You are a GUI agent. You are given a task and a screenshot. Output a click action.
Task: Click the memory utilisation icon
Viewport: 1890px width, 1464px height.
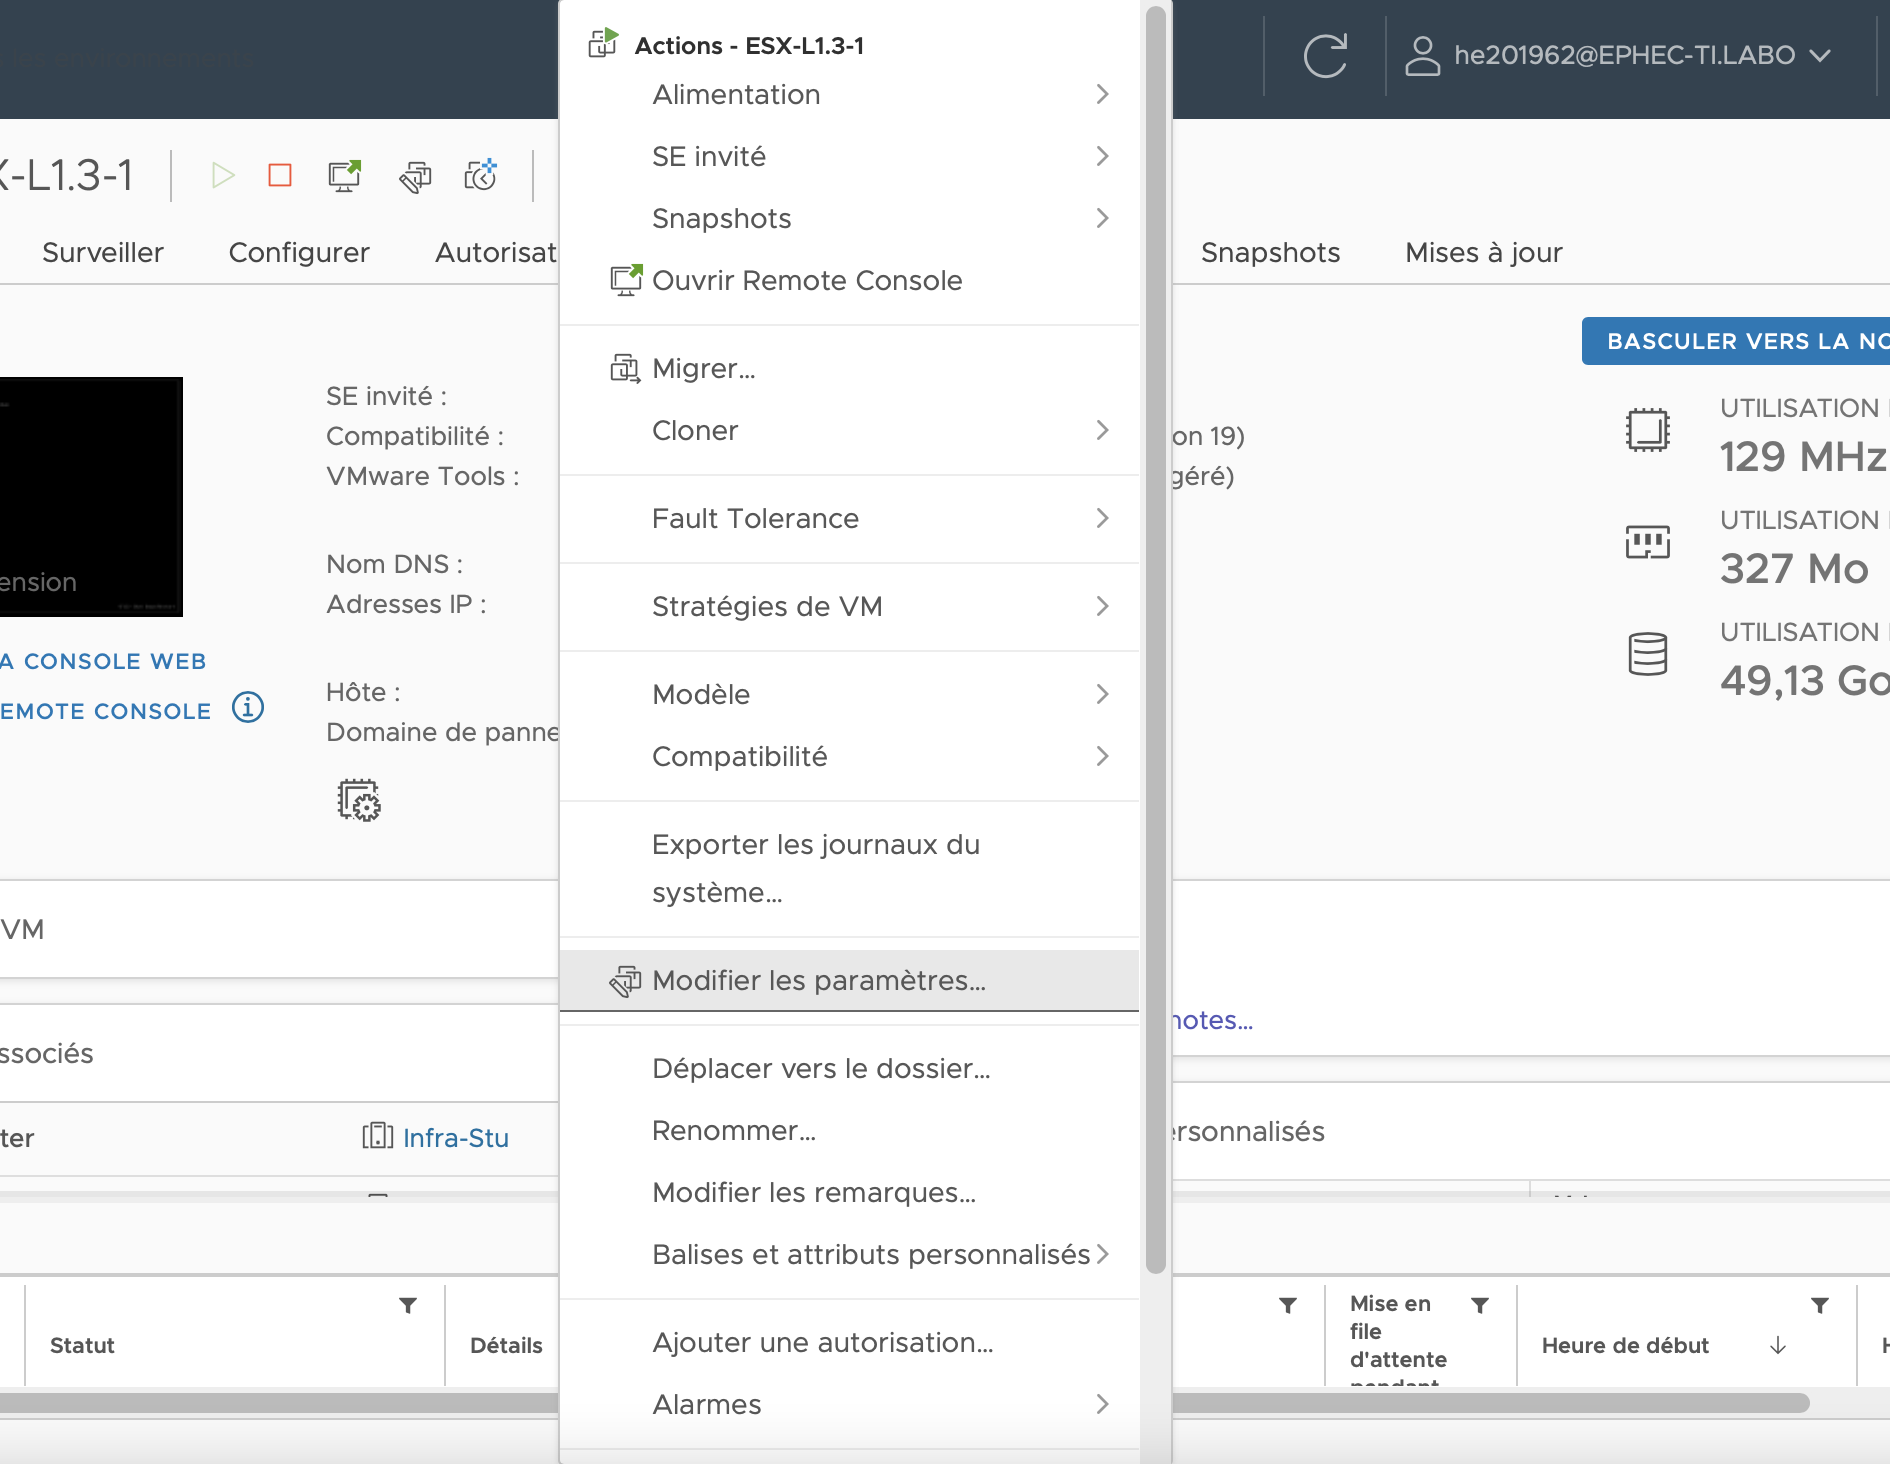1647,542
